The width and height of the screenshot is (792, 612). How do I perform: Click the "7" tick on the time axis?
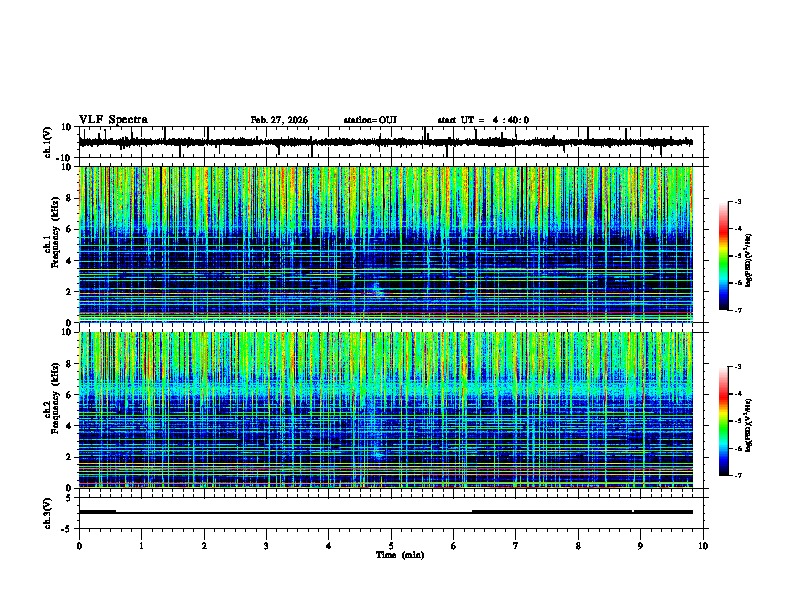516,545
